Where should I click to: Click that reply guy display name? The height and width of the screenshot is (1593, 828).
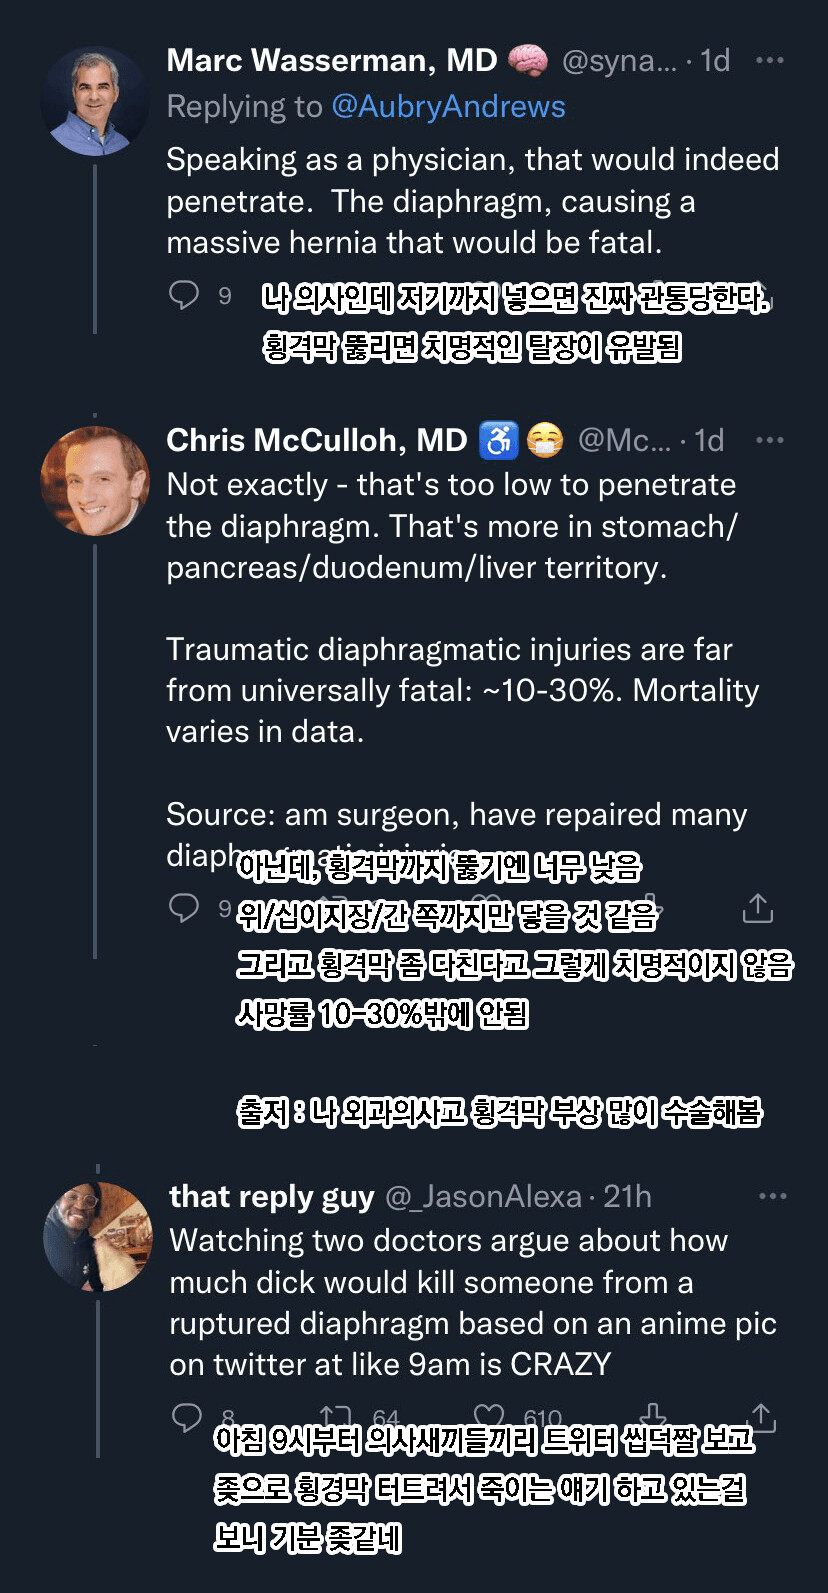tap(271, 1197)
